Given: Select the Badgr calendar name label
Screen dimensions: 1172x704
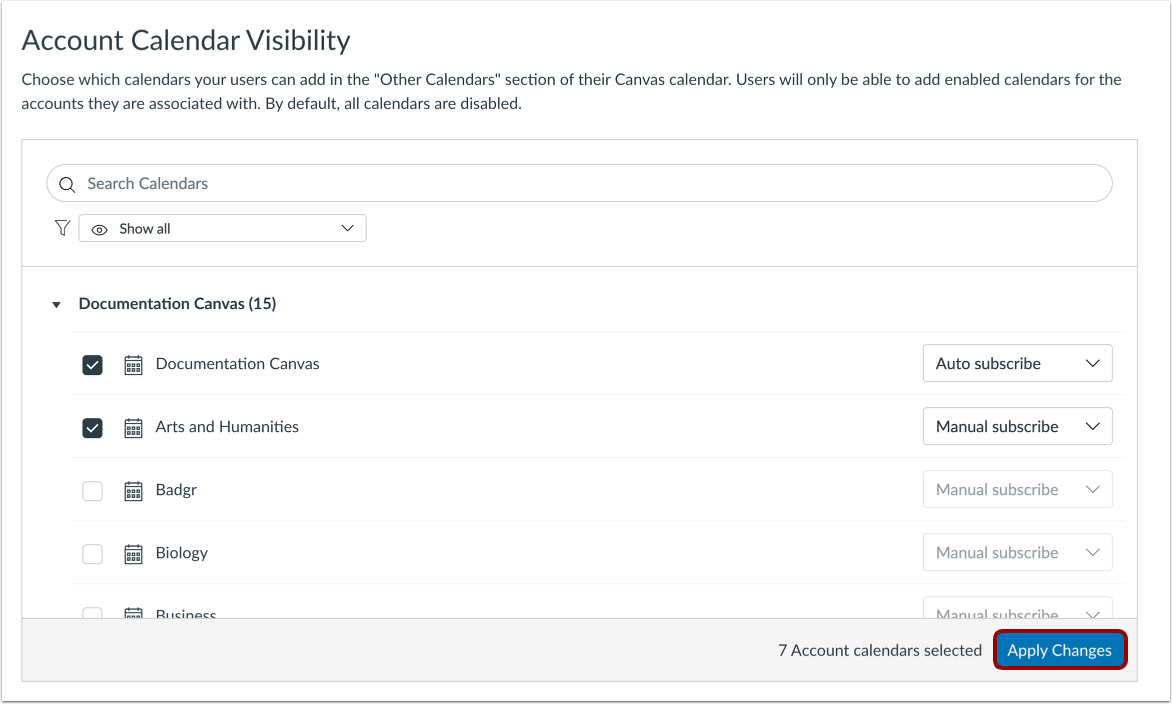Looking at the screenshot, I should [x=176, y=490].
